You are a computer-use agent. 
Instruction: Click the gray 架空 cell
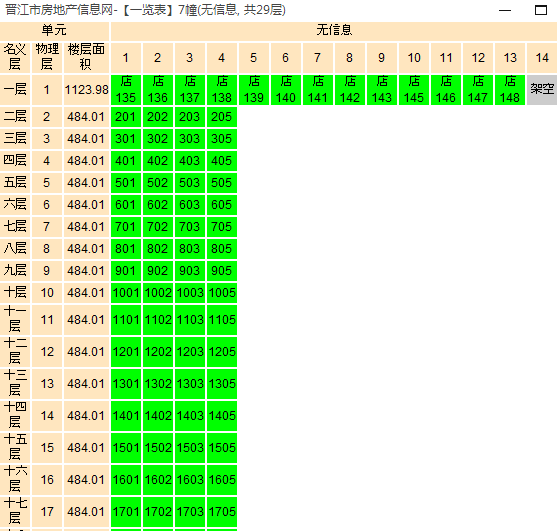tap(542, 90)
